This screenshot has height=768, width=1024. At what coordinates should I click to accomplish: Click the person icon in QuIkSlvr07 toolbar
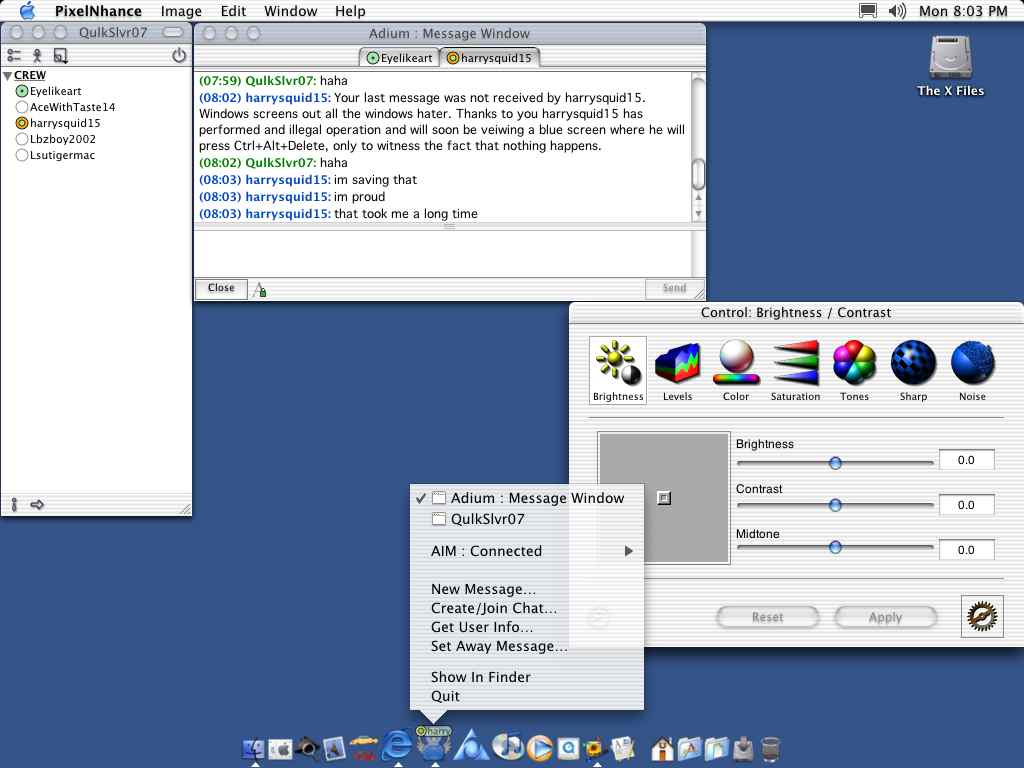pos(37,56)
